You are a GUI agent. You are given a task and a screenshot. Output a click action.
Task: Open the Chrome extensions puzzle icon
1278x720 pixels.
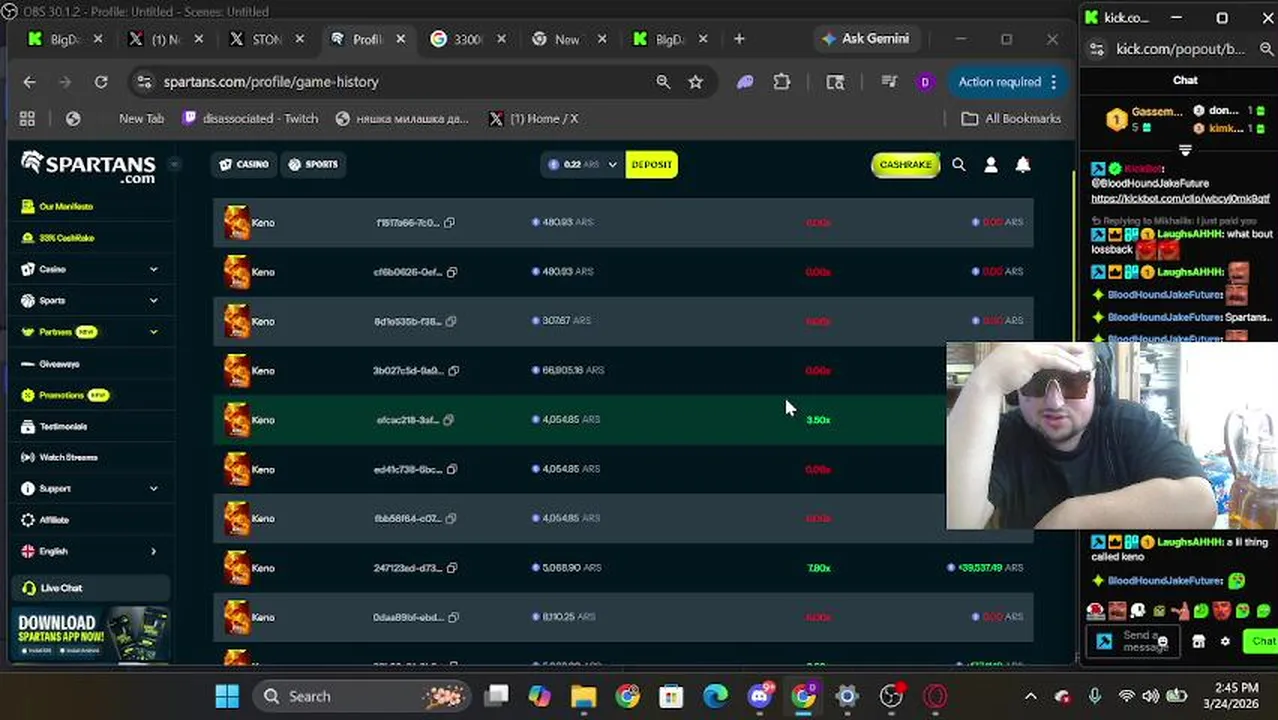(x=782, y=82)
